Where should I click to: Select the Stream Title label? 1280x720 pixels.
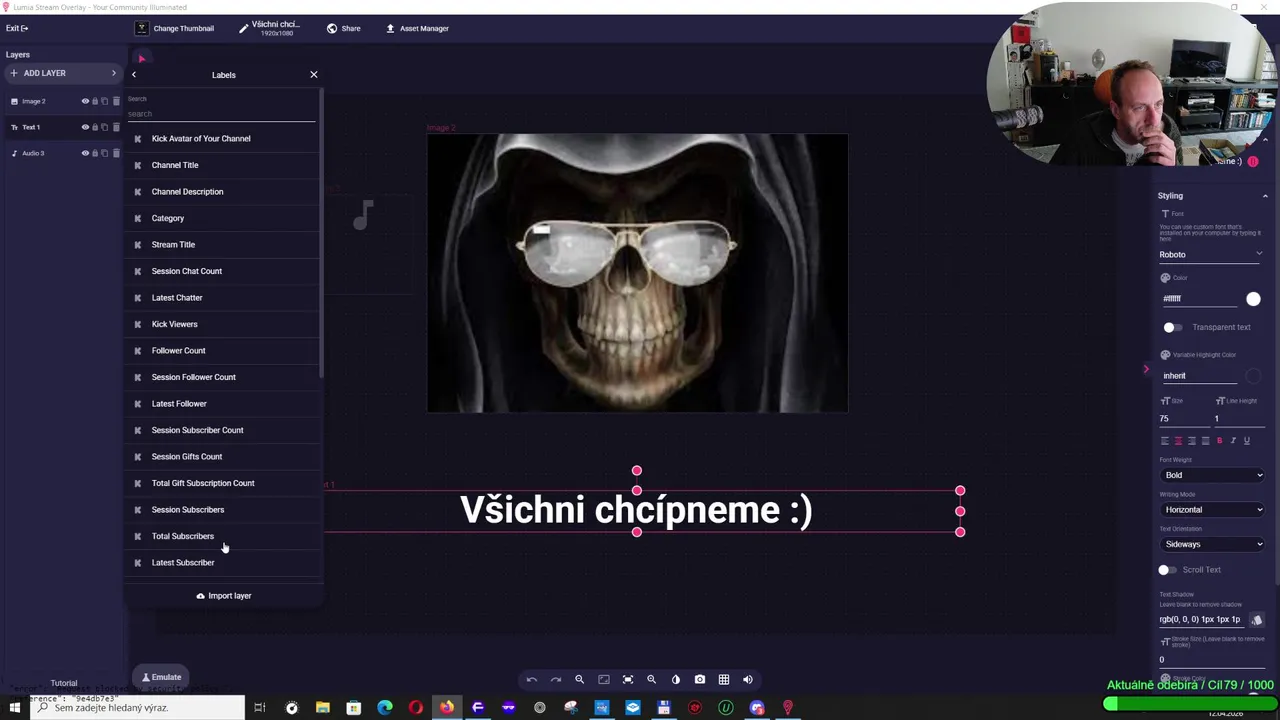click(222, 245)
